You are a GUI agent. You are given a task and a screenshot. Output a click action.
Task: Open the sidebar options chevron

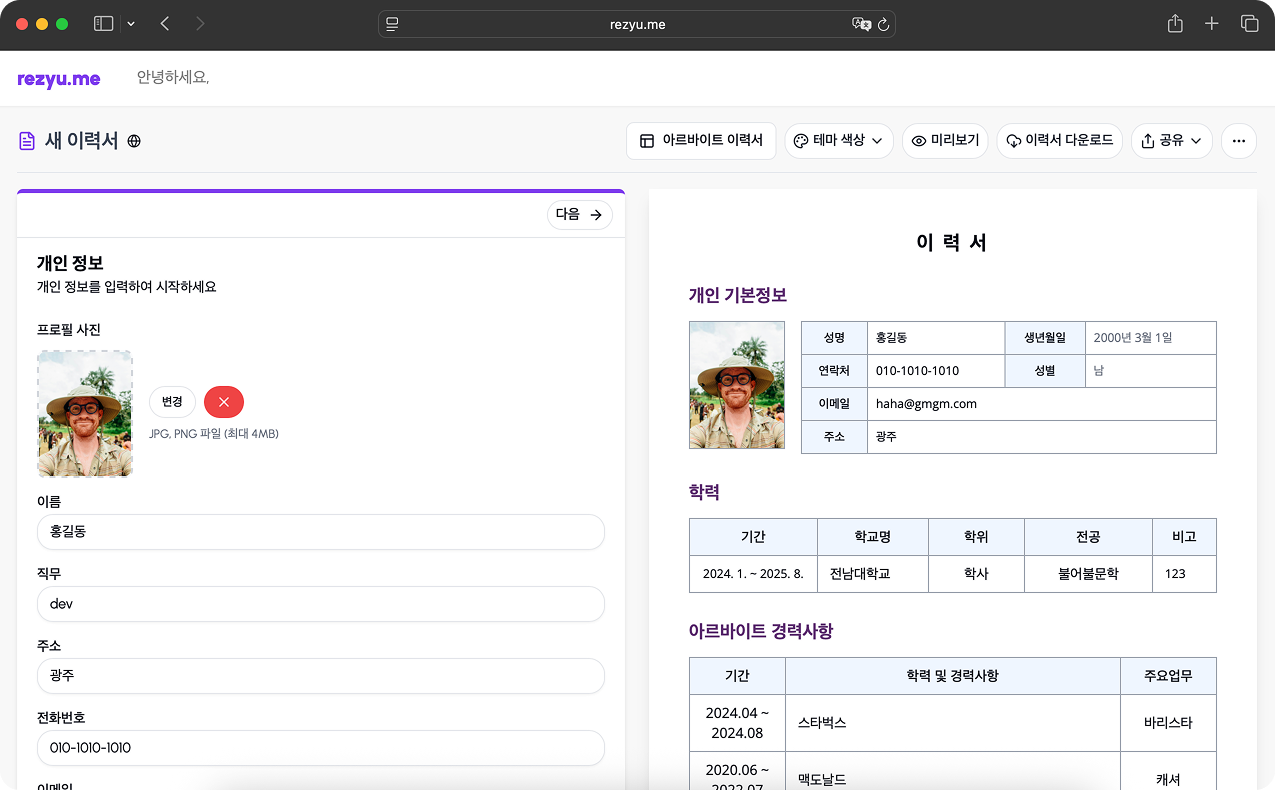(x=131, y=24)
